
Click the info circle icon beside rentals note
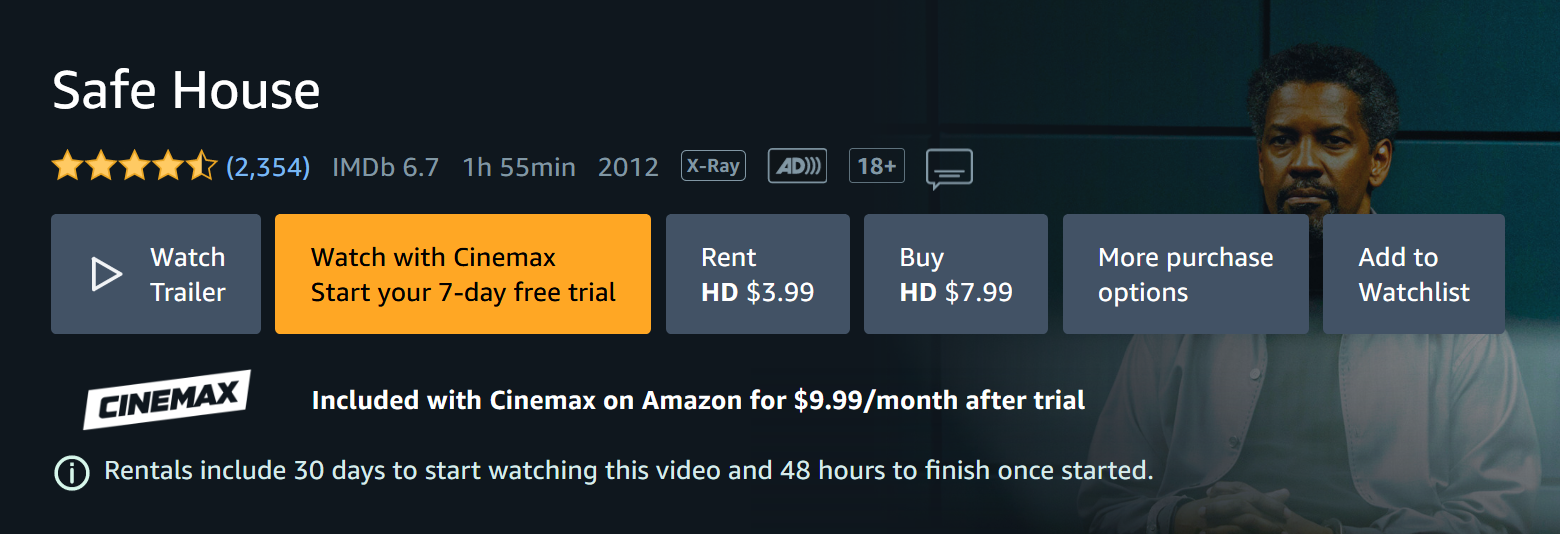coord(71,471)
